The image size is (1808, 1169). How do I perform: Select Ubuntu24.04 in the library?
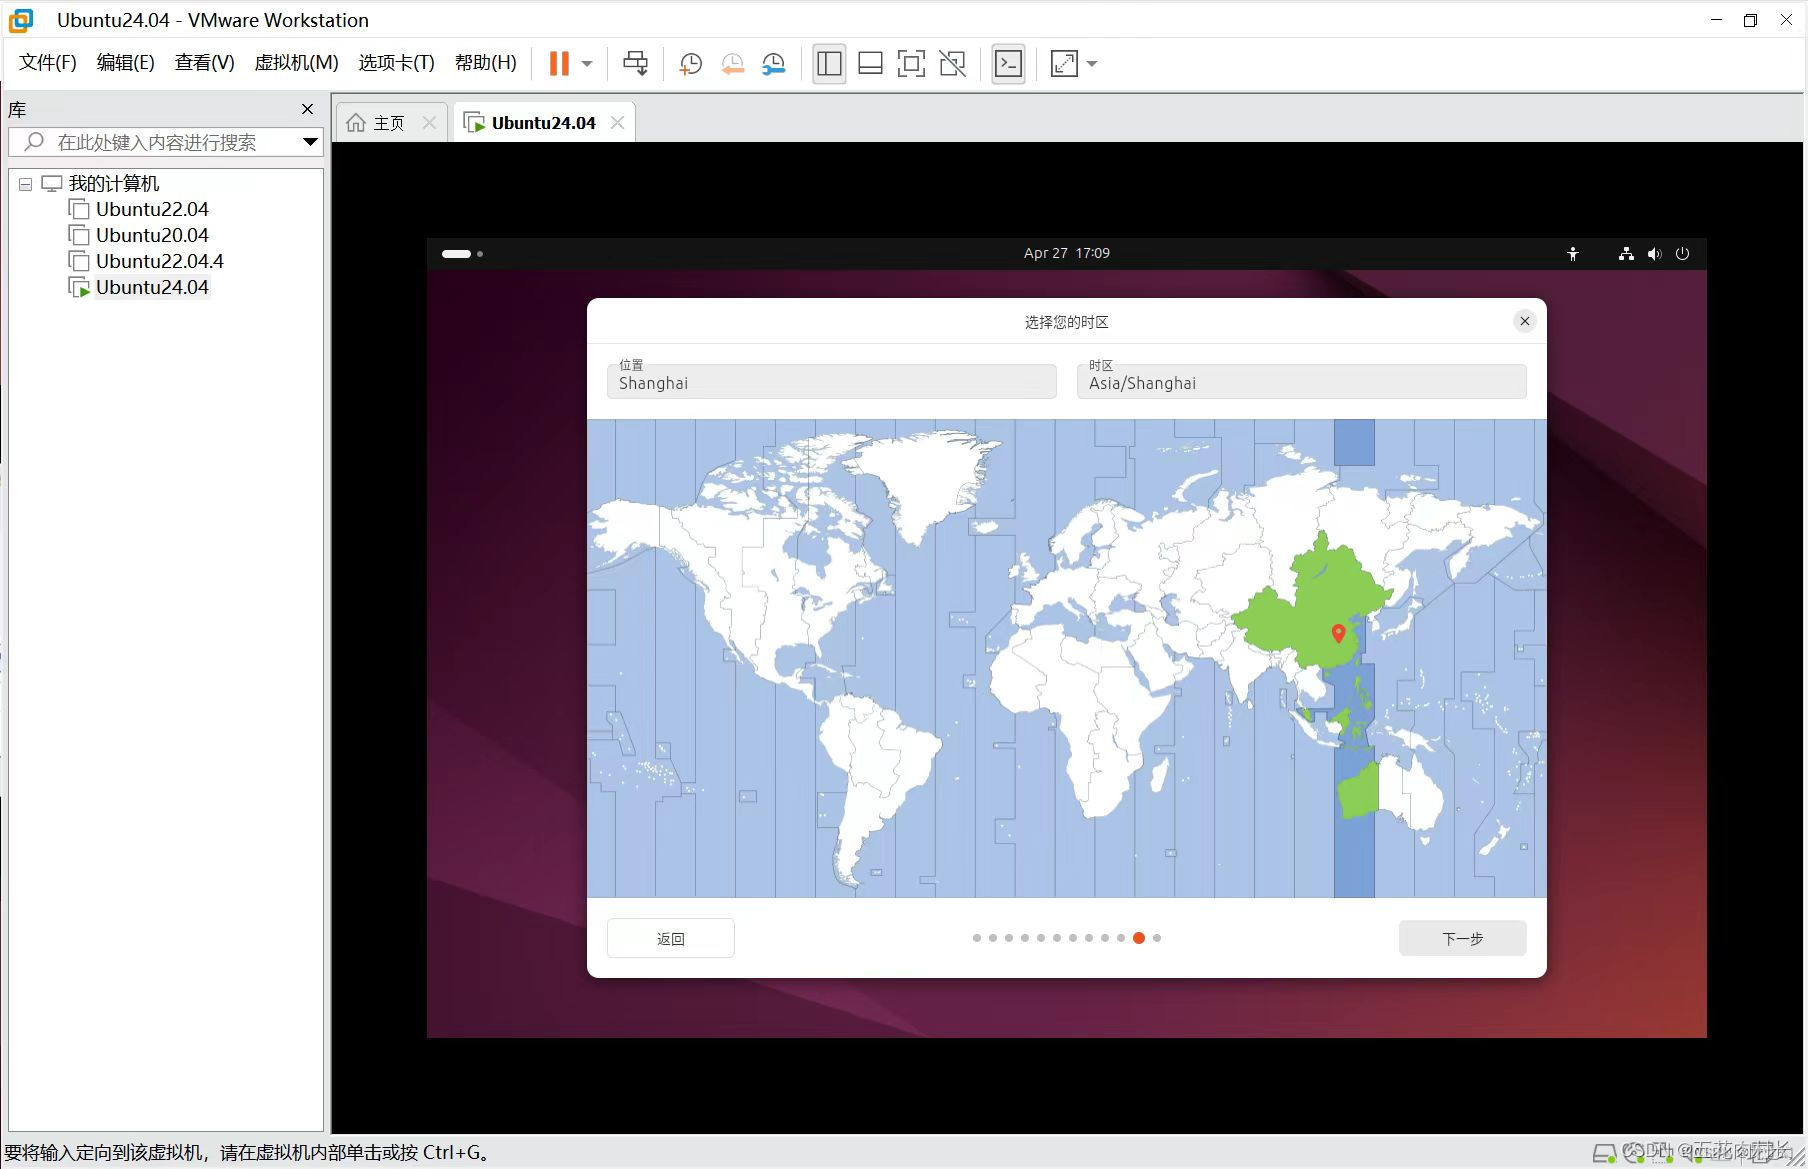(152, 287)
